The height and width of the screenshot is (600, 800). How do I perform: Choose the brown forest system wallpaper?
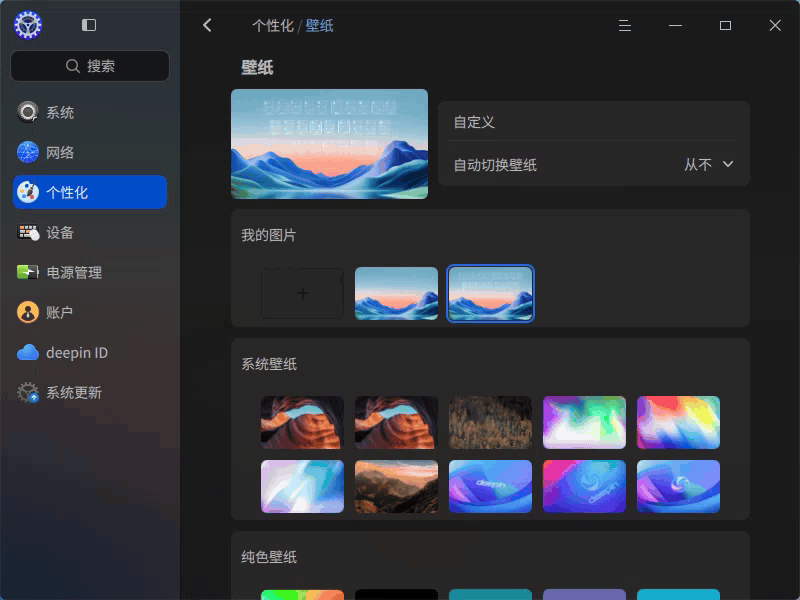tap(490, 422)
